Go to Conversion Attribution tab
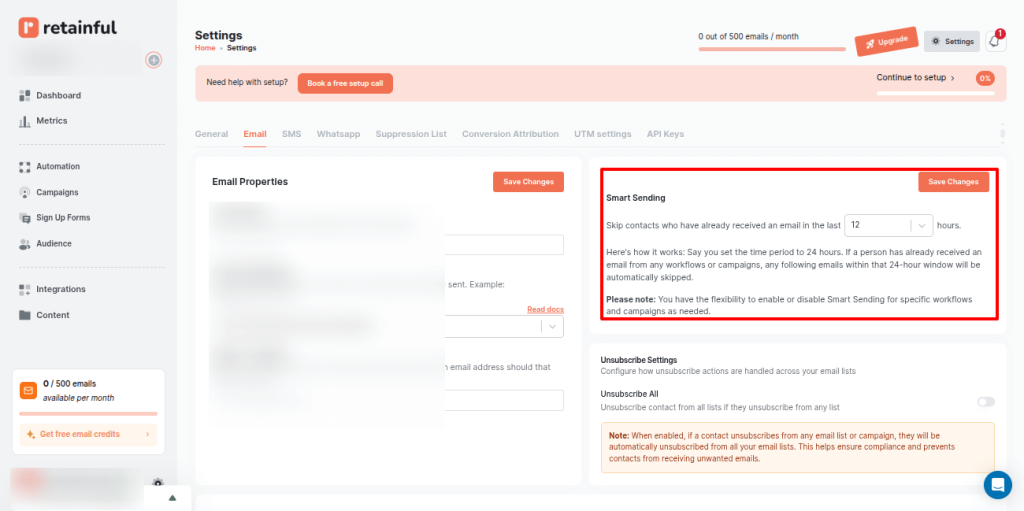 510,134
